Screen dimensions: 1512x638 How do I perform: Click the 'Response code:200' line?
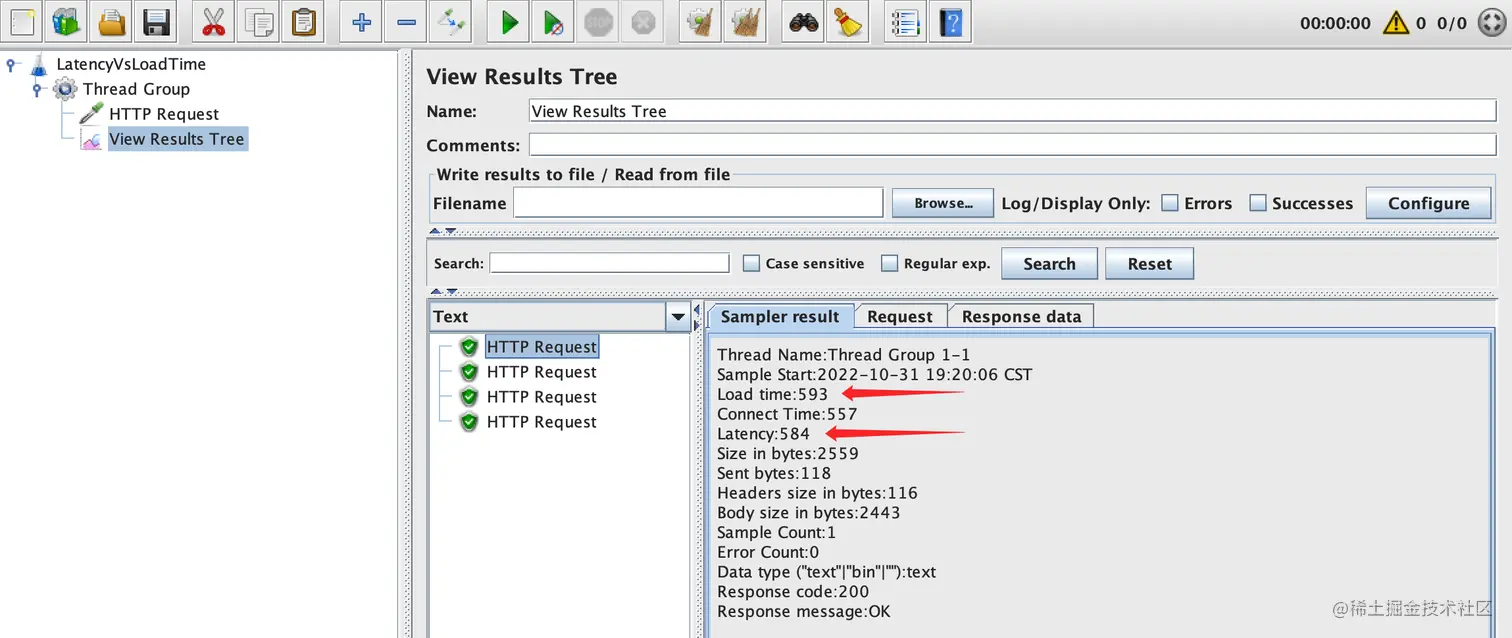point(793,592)
